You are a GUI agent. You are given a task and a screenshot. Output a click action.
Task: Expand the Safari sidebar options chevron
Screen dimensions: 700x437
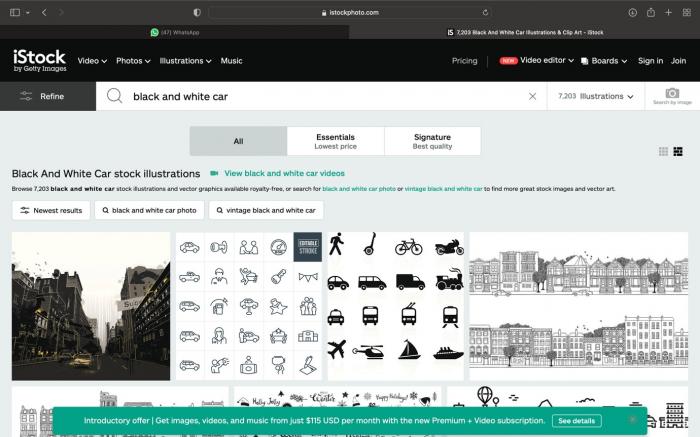tap(28, 12)
